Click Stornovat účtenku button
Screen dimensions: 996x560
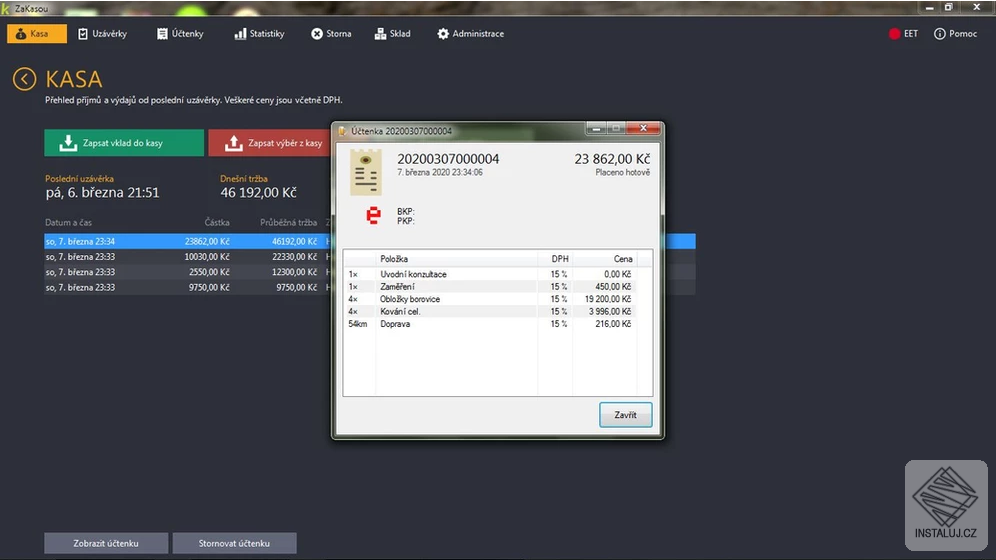[x=234, y=543]
